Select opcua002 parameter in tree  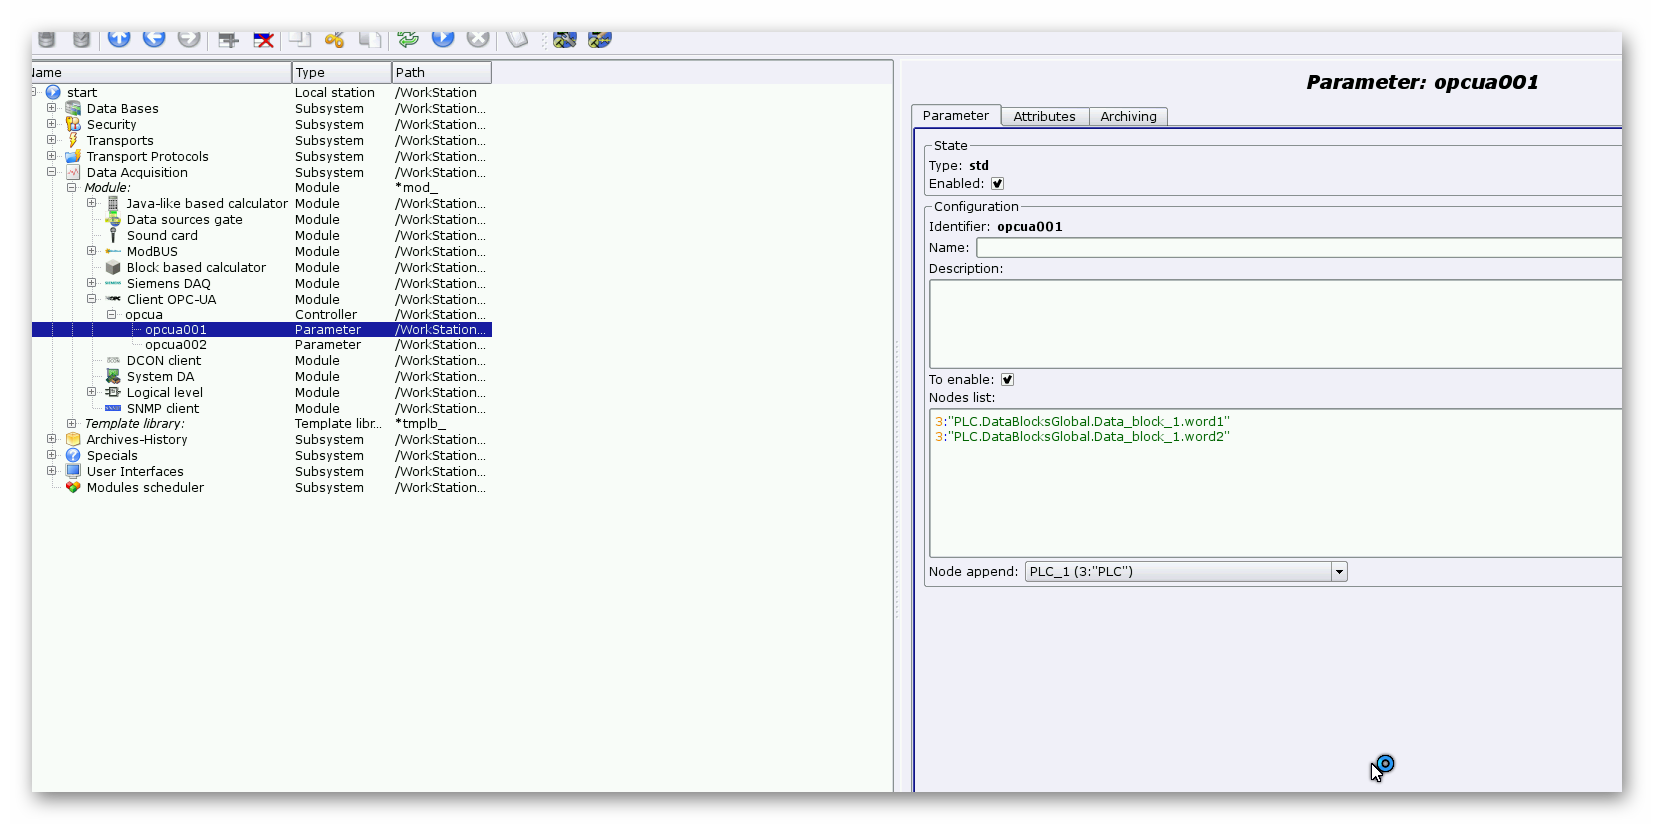tap(176, 345)
